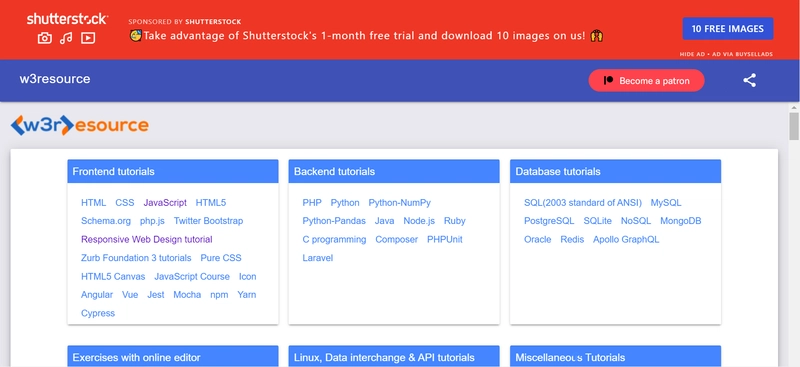Click the music note icon in the ad
This screenshot has width=800, height=367.
point(66,38)
